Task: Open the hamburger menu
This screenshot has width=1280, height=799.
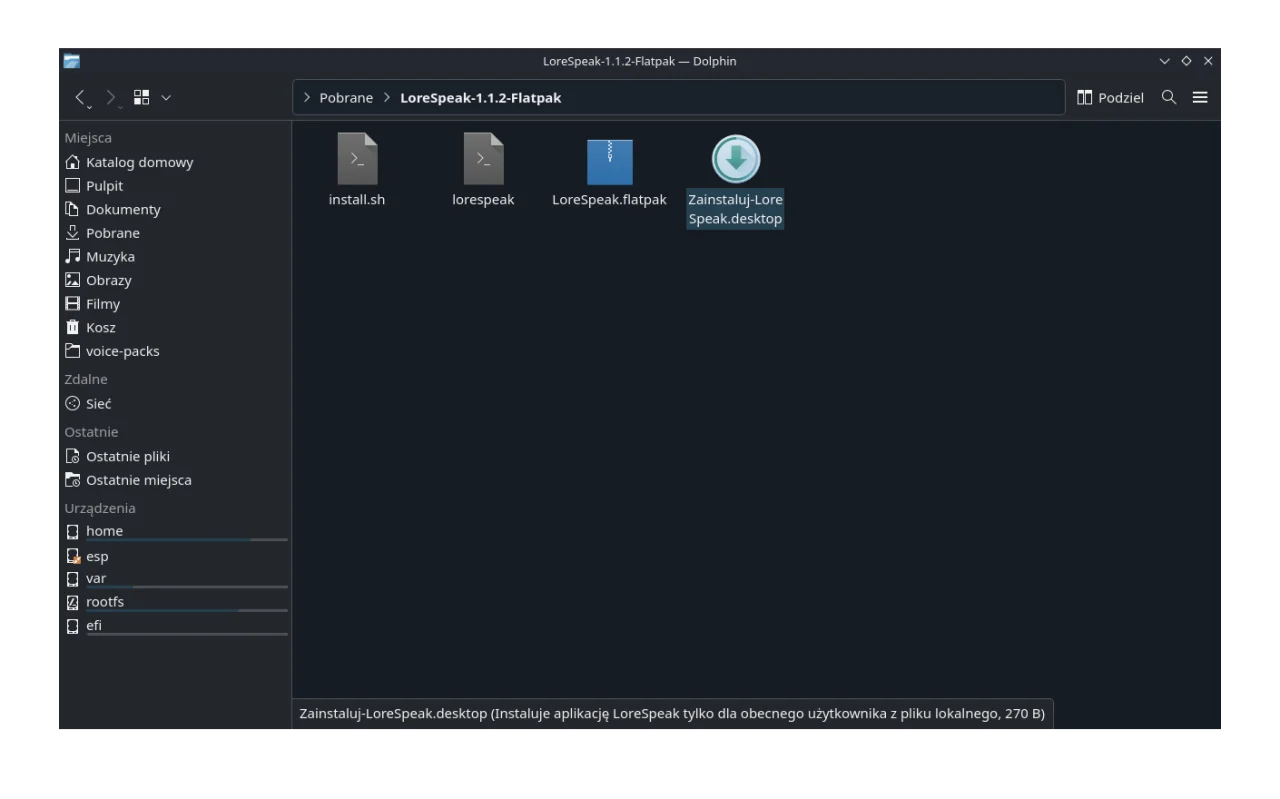Action: coord(1200,97)
